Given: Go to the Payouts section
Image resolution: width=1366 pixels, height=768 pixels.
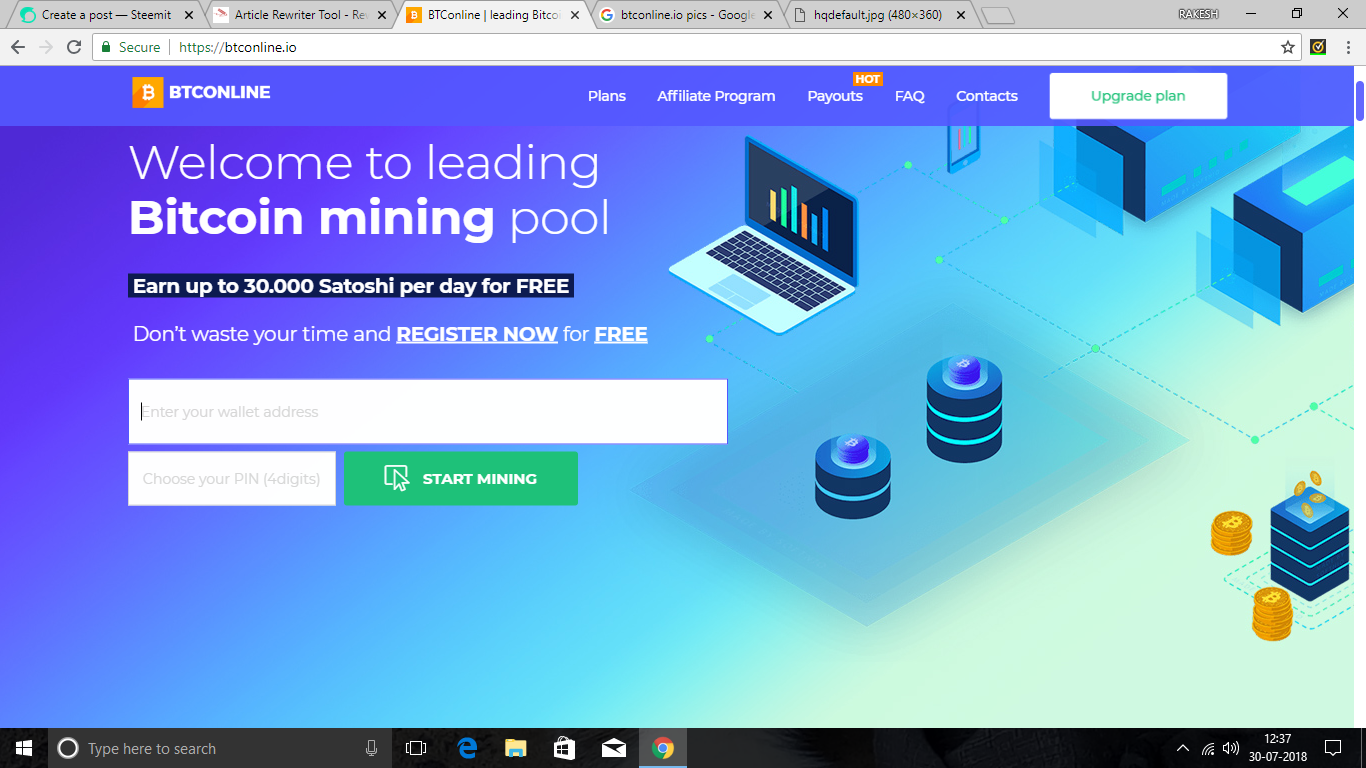Looking at the screenshot, I should click(x=835, y=96).
